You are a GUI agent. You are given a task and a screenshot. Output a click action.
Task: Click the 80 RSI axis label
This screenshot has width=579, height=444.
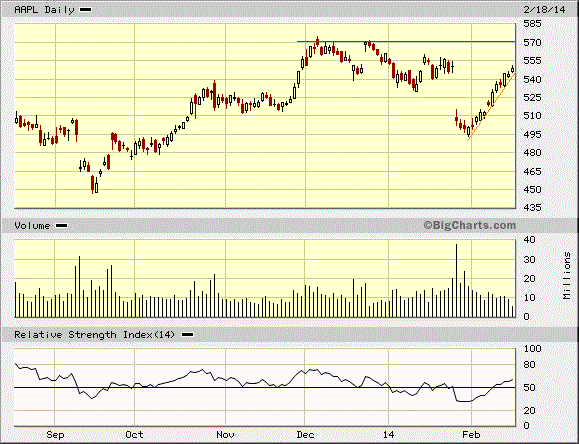pyautogui.click(x=530, y=365)
